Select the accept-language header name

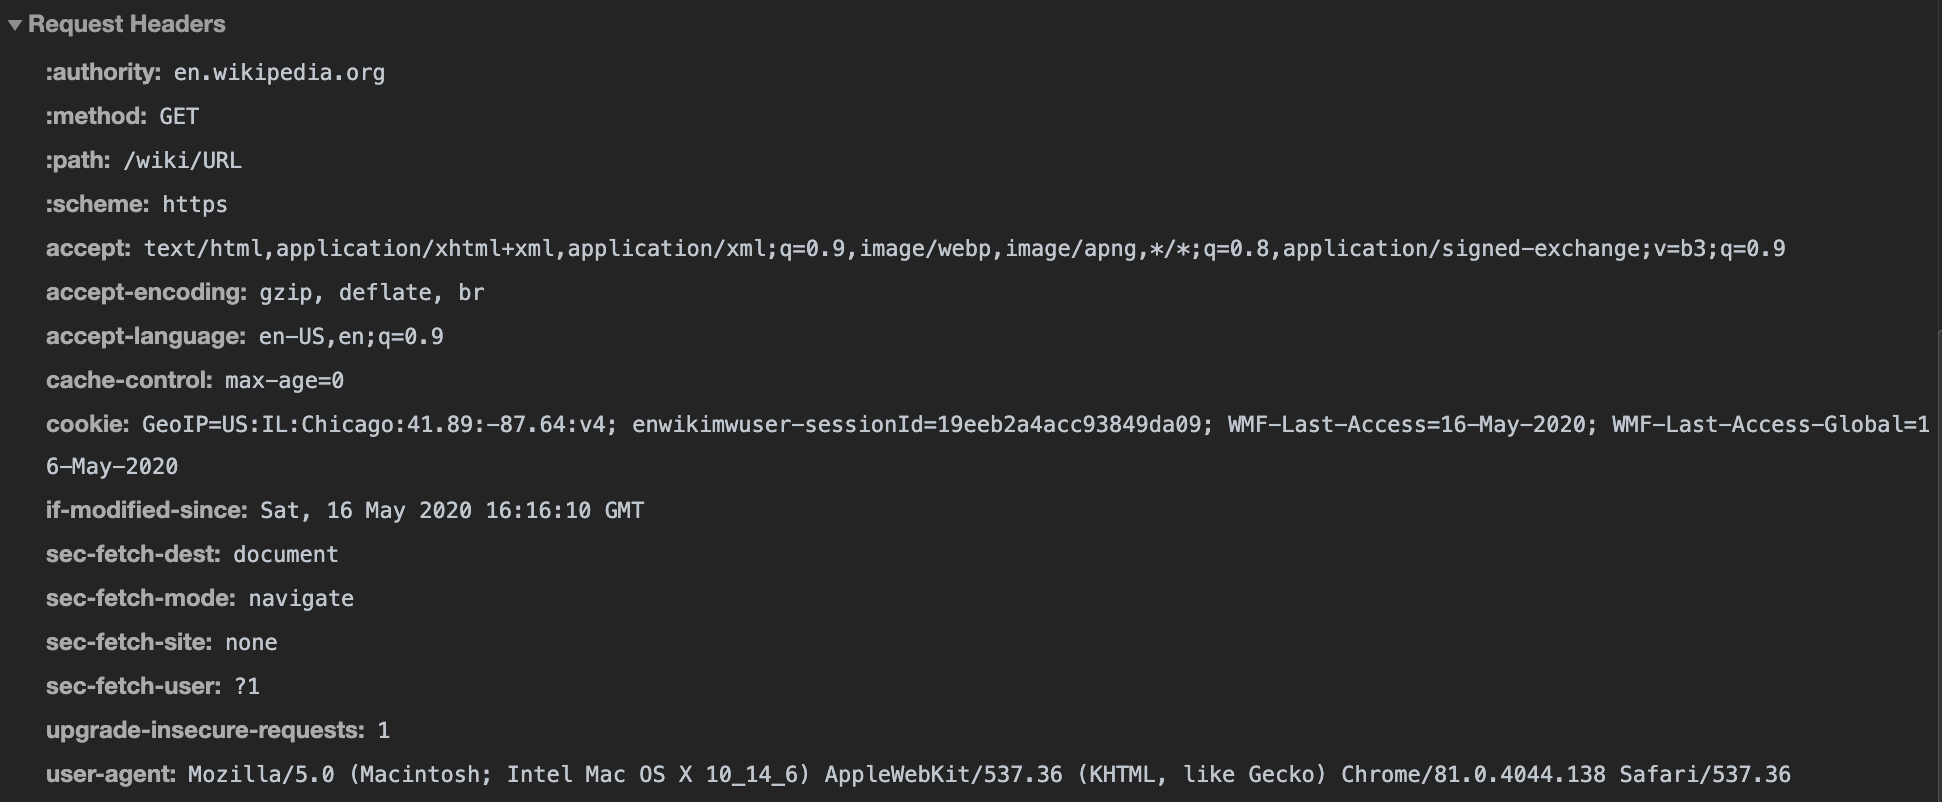pyautogui.click(x=146, y=336)
